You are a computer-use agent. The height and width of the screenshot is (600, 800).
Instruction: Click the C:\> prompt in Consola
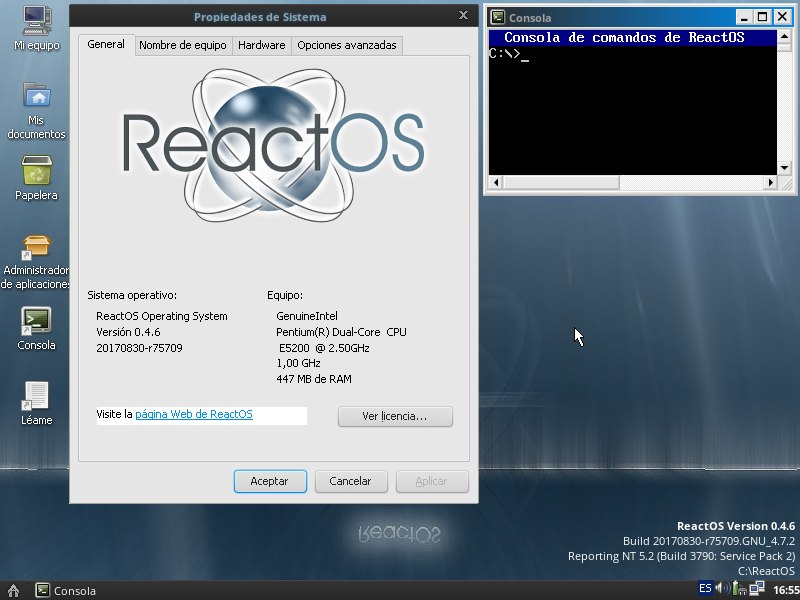tap(504, 53)
